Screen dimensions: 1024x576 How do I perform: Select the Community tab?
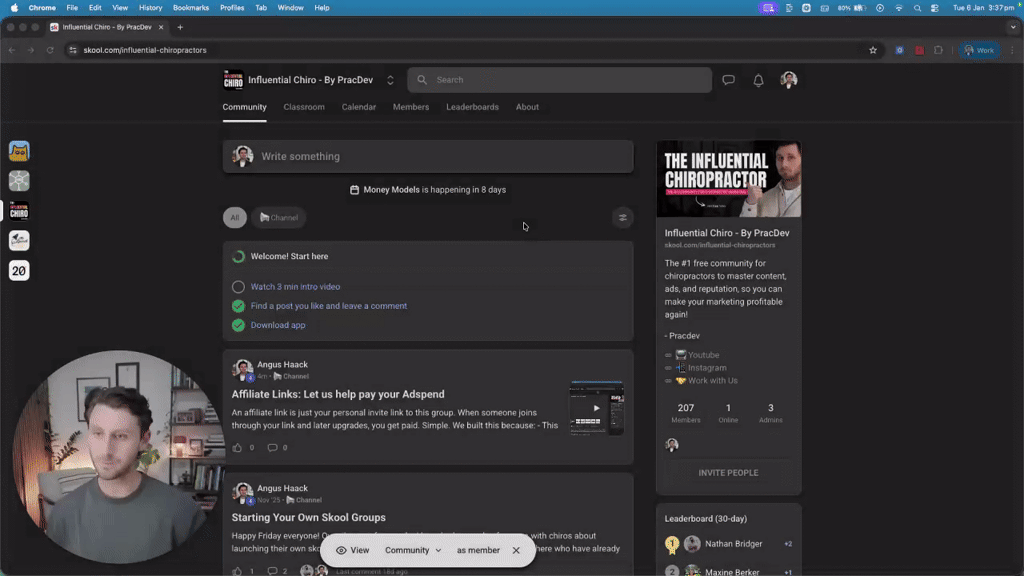(x=244, y=107)
